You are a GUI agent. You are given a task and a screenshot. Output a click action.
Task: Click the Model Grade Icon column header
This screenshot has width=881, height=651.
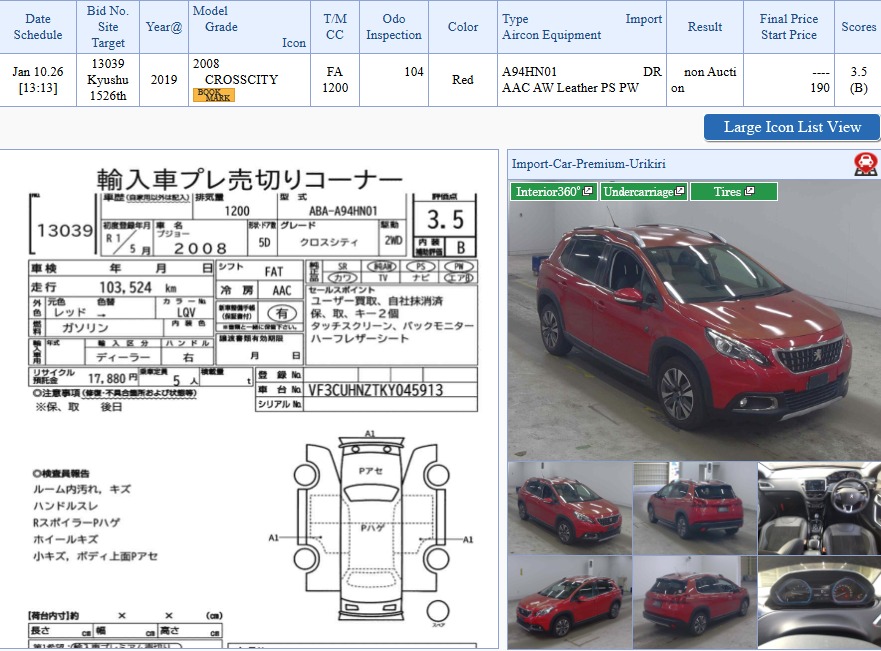pyautogui.click(x=249, y=27)
